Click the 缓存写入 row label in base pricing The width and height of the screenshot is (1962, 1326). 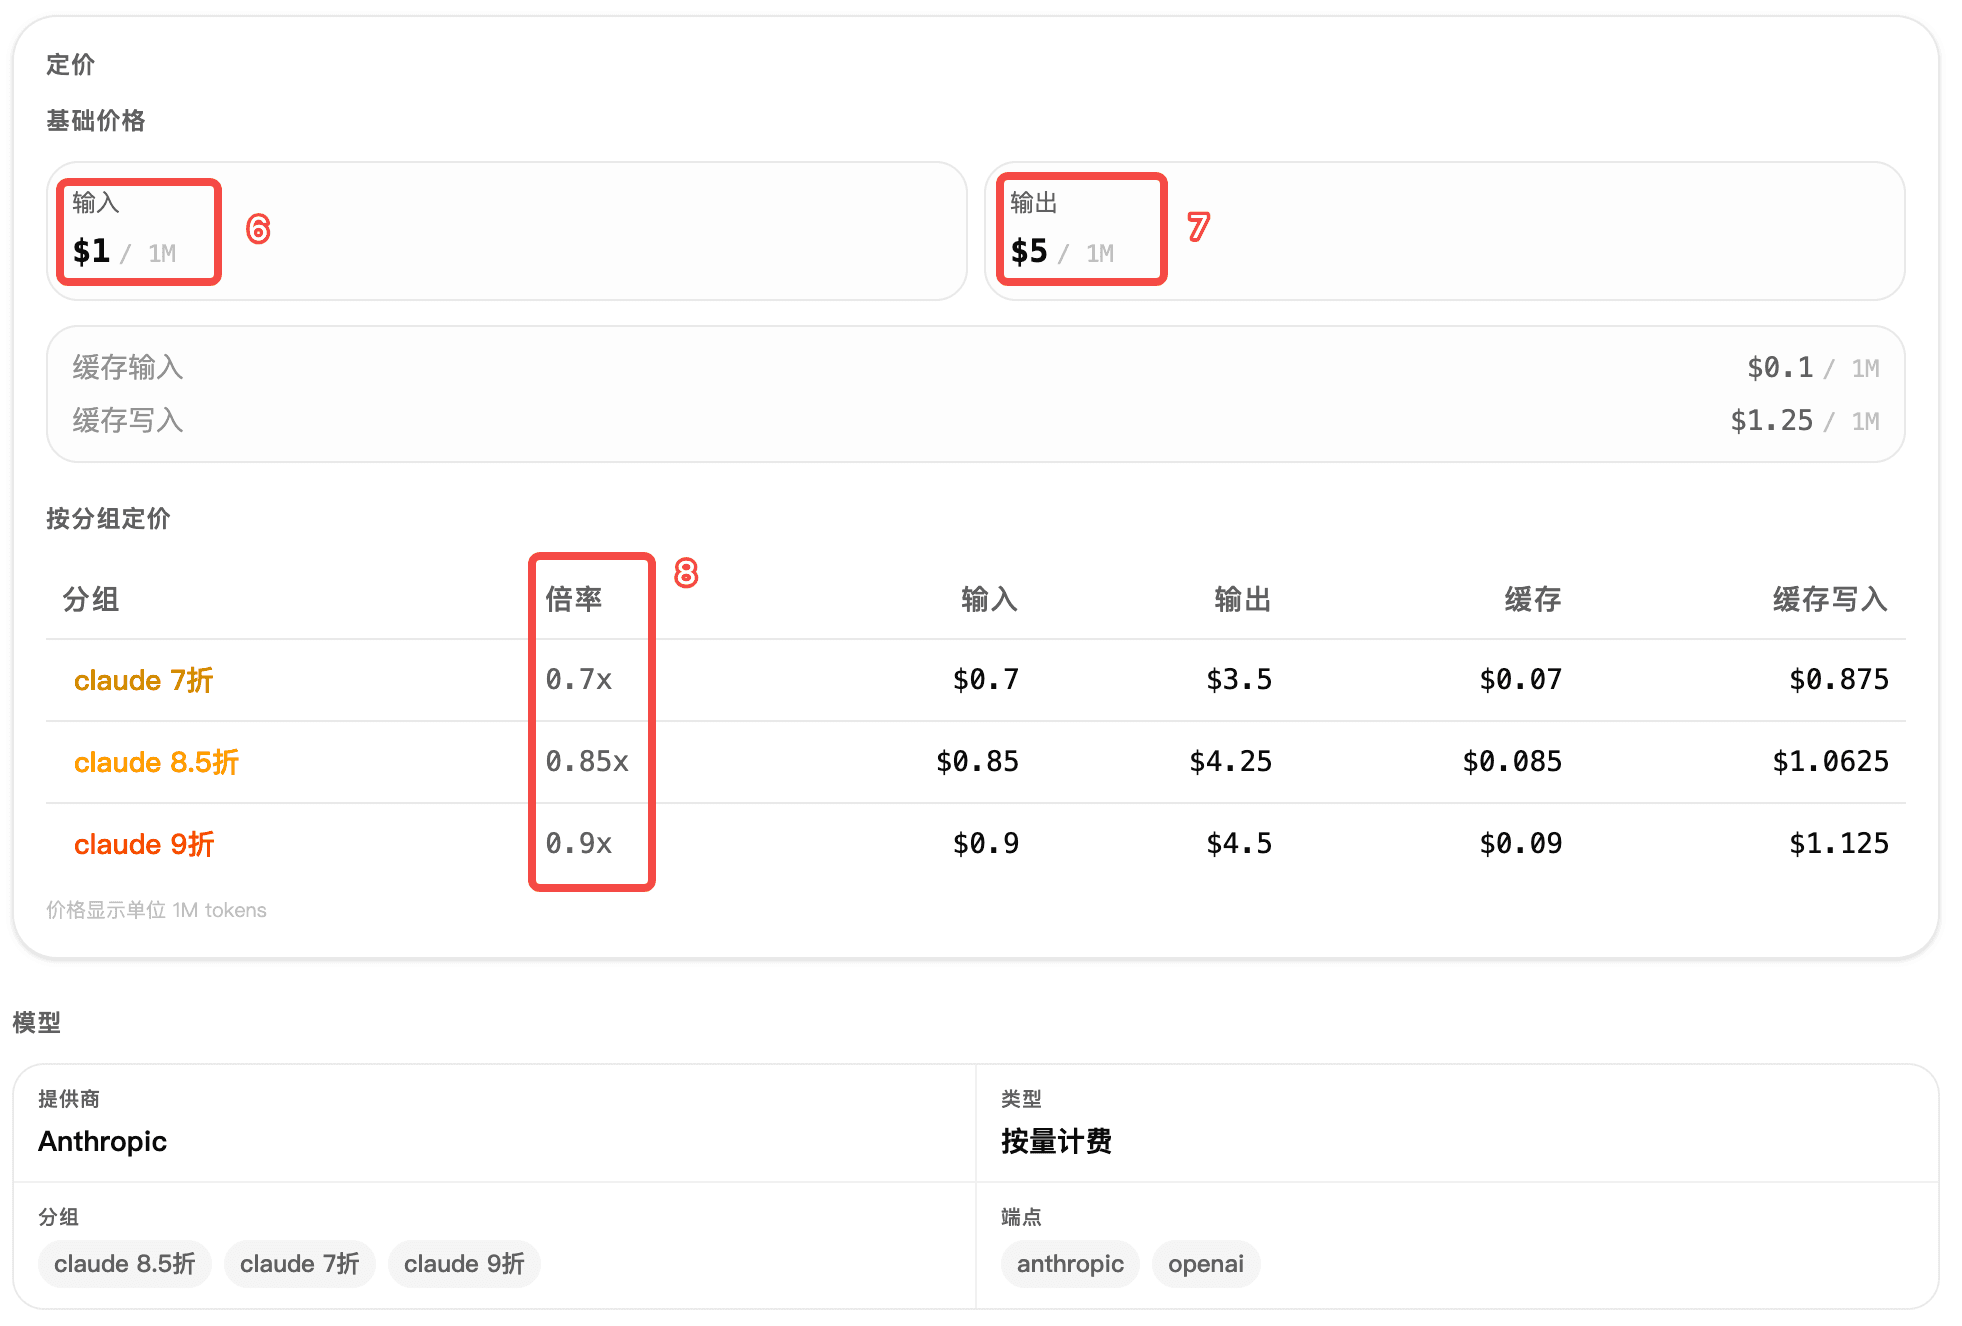tap(128, 421)
